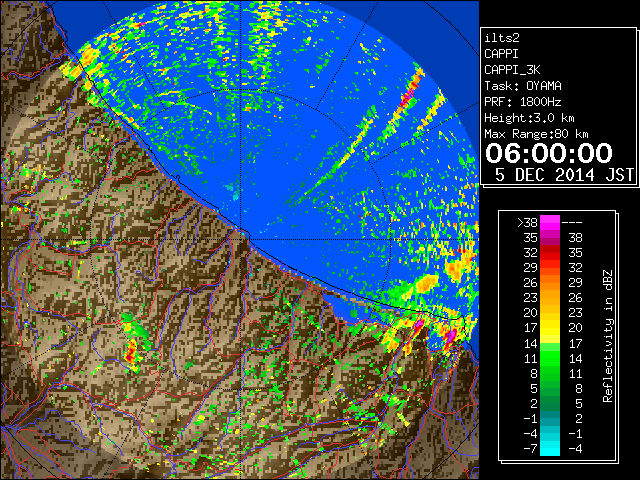
Task: Pick the magenta >38 dBZ legend swatch
Action: point(550,222)
